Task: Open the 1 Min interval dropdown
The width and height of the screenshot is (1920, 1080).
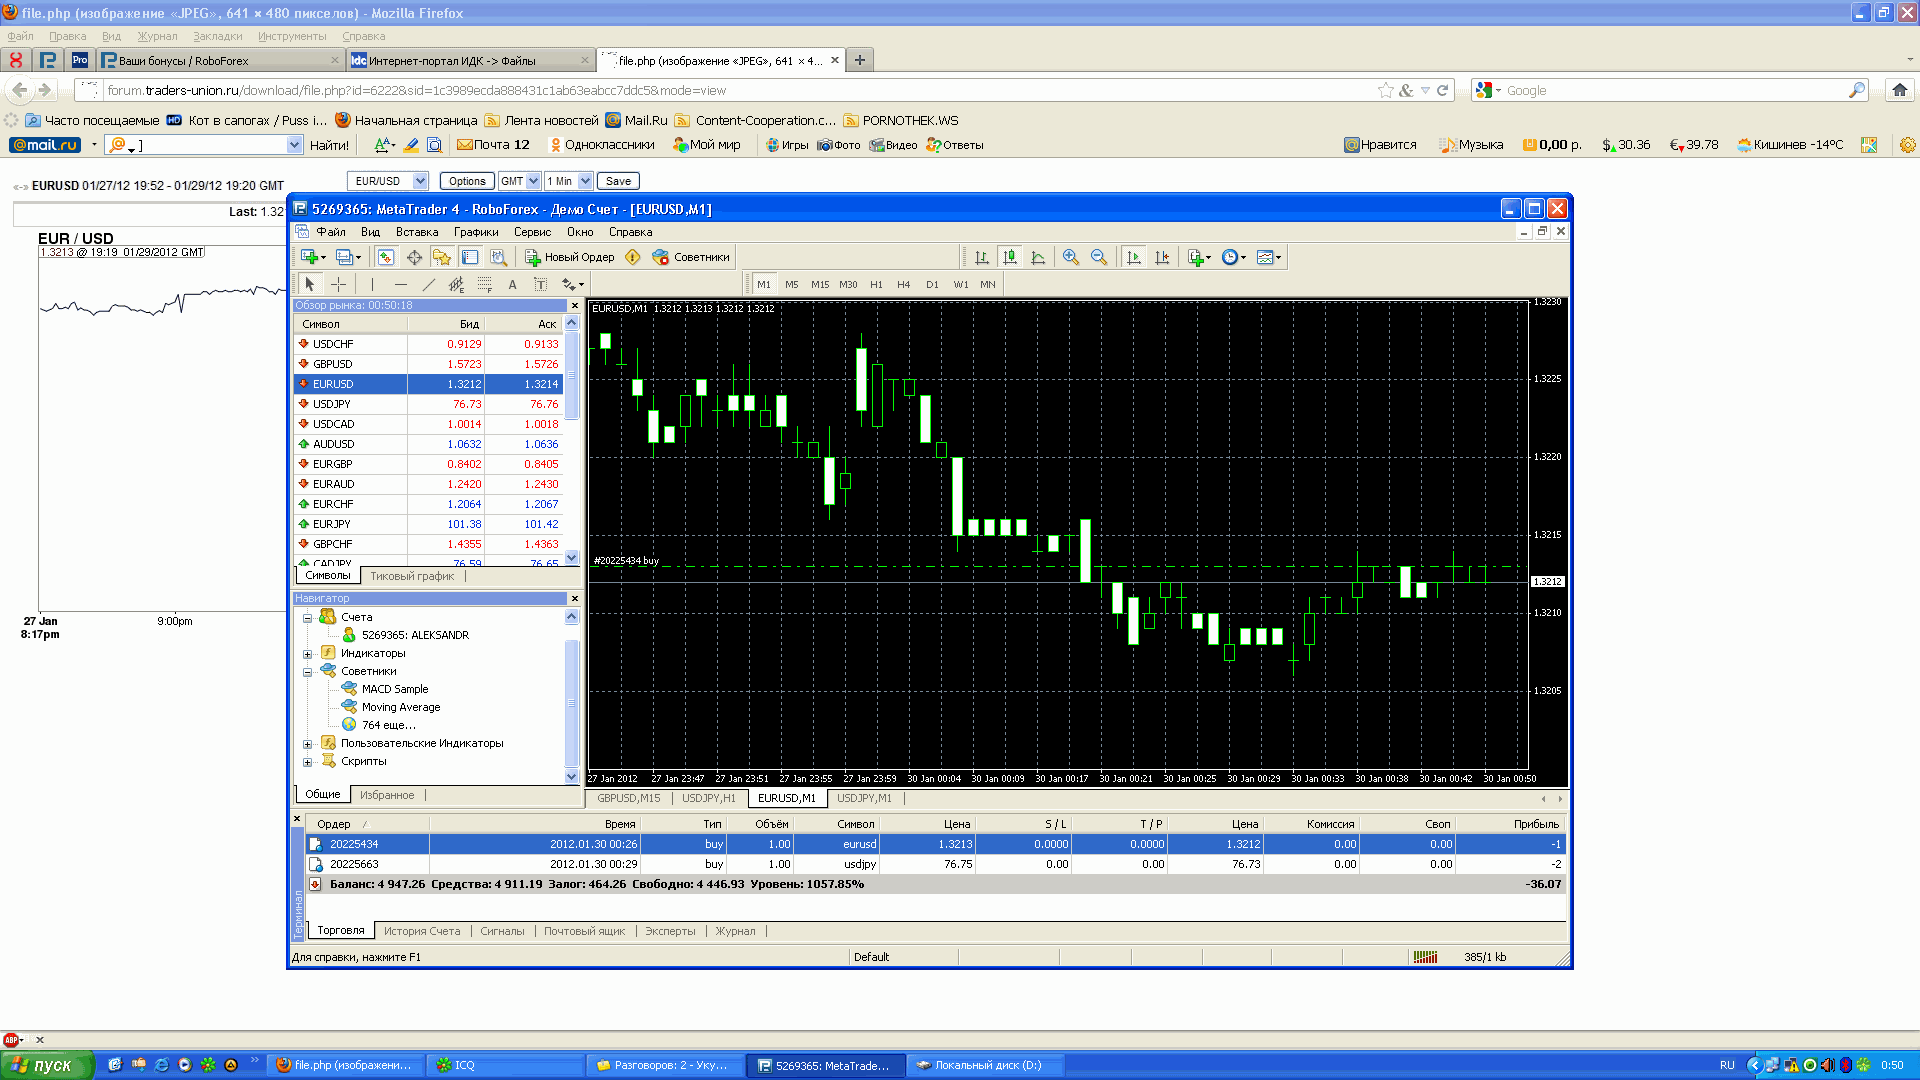Action: [569, 181]
